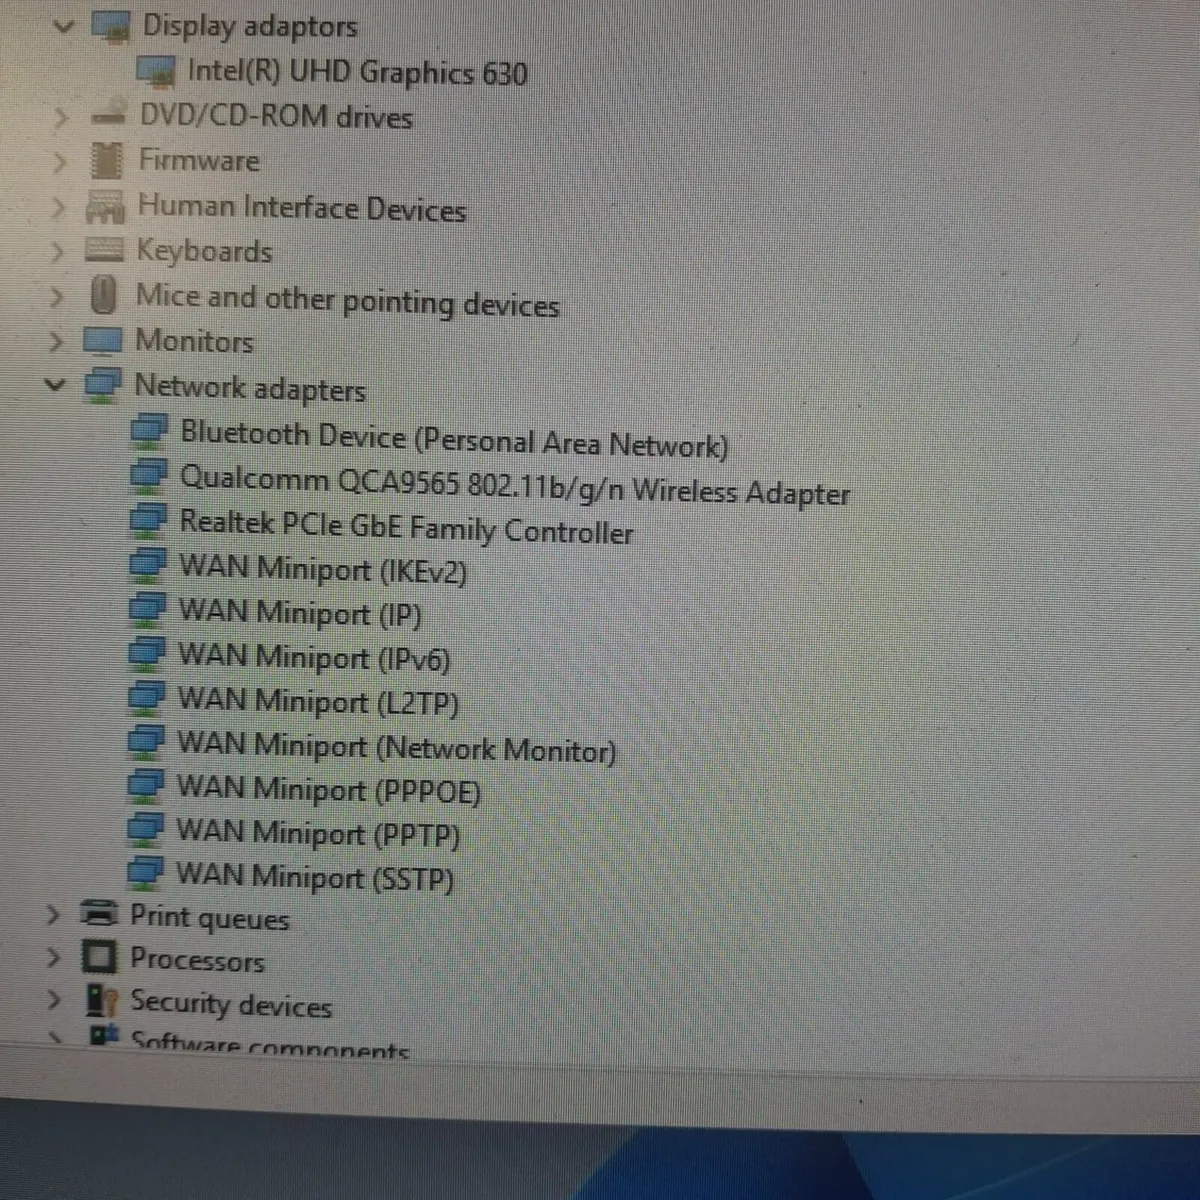Expand the Security devices category
1200x1200 pixels.
coord(53,999)
